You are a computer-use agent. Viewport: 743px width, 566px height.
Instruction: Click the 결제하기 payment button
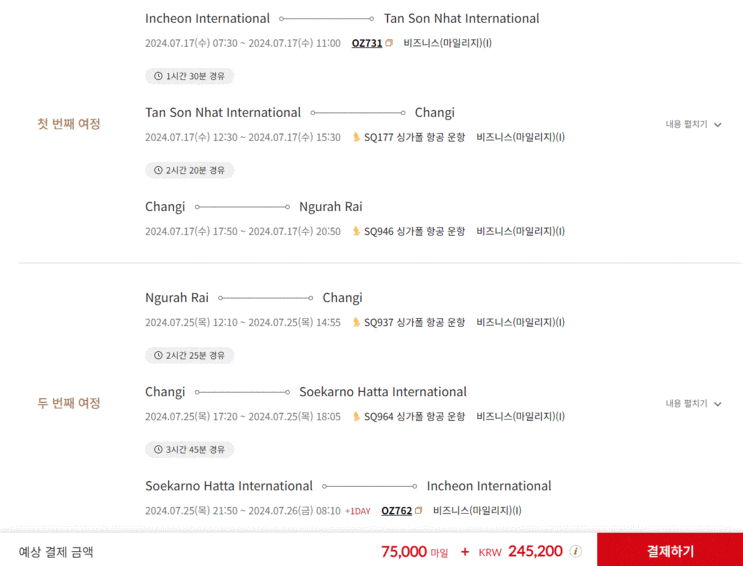point(670,550)
